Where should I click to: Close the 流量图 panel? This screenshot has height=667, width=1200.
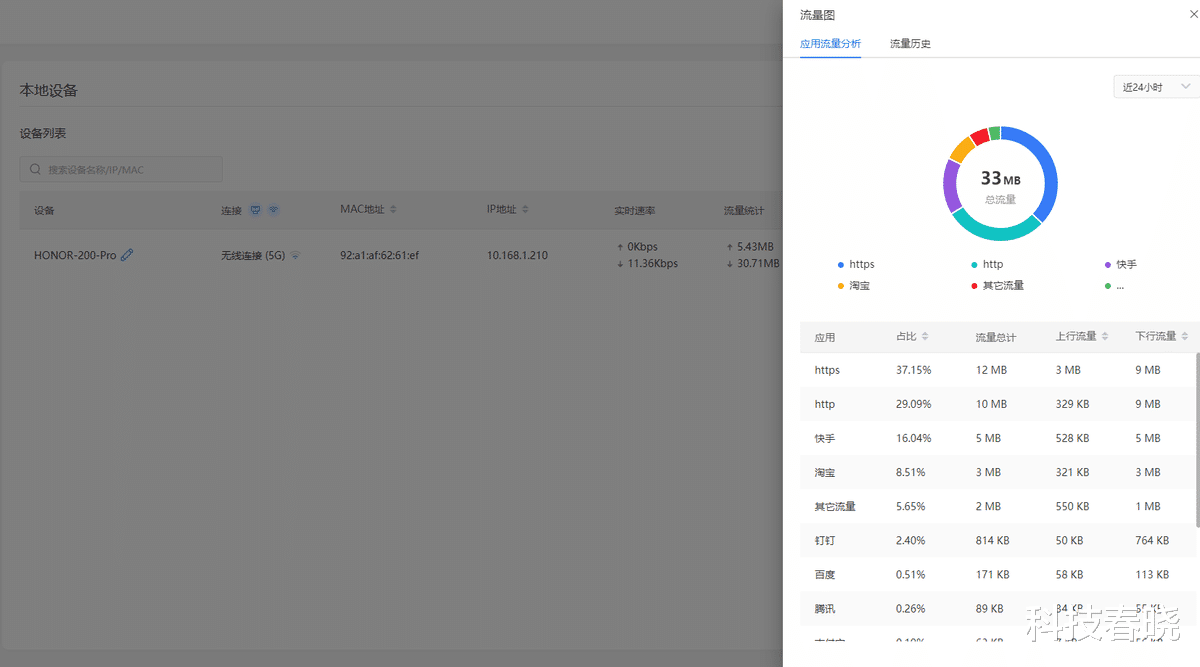click(x=1190, y=15)
